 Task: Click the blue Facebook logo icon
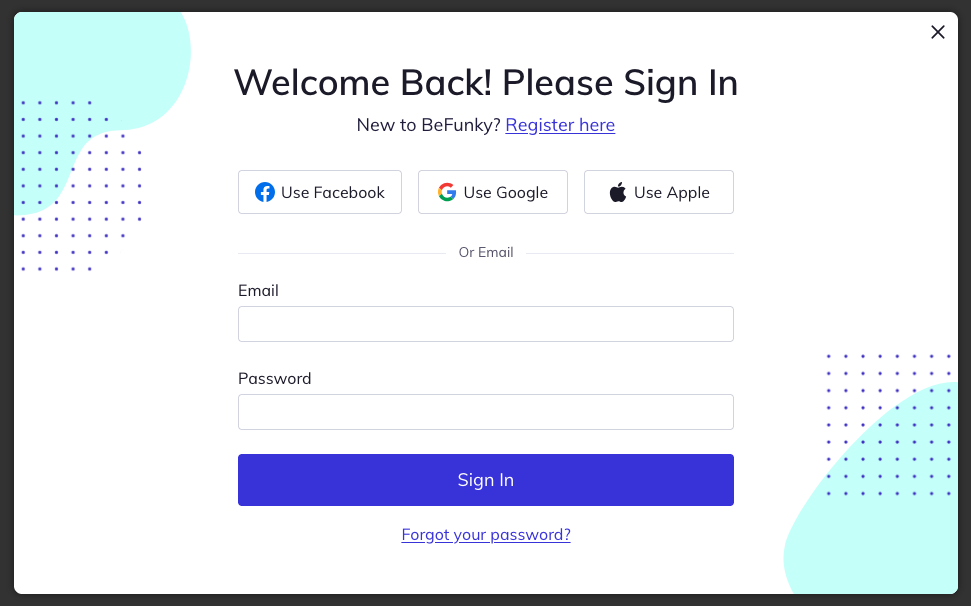[265, 193]
